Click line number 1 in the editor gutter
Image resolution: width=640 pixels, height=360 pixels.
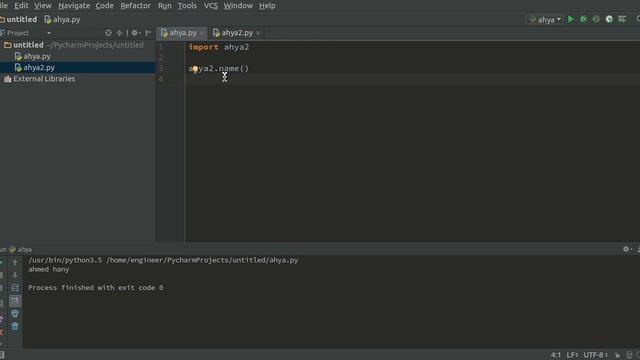(x=161, y=47)
